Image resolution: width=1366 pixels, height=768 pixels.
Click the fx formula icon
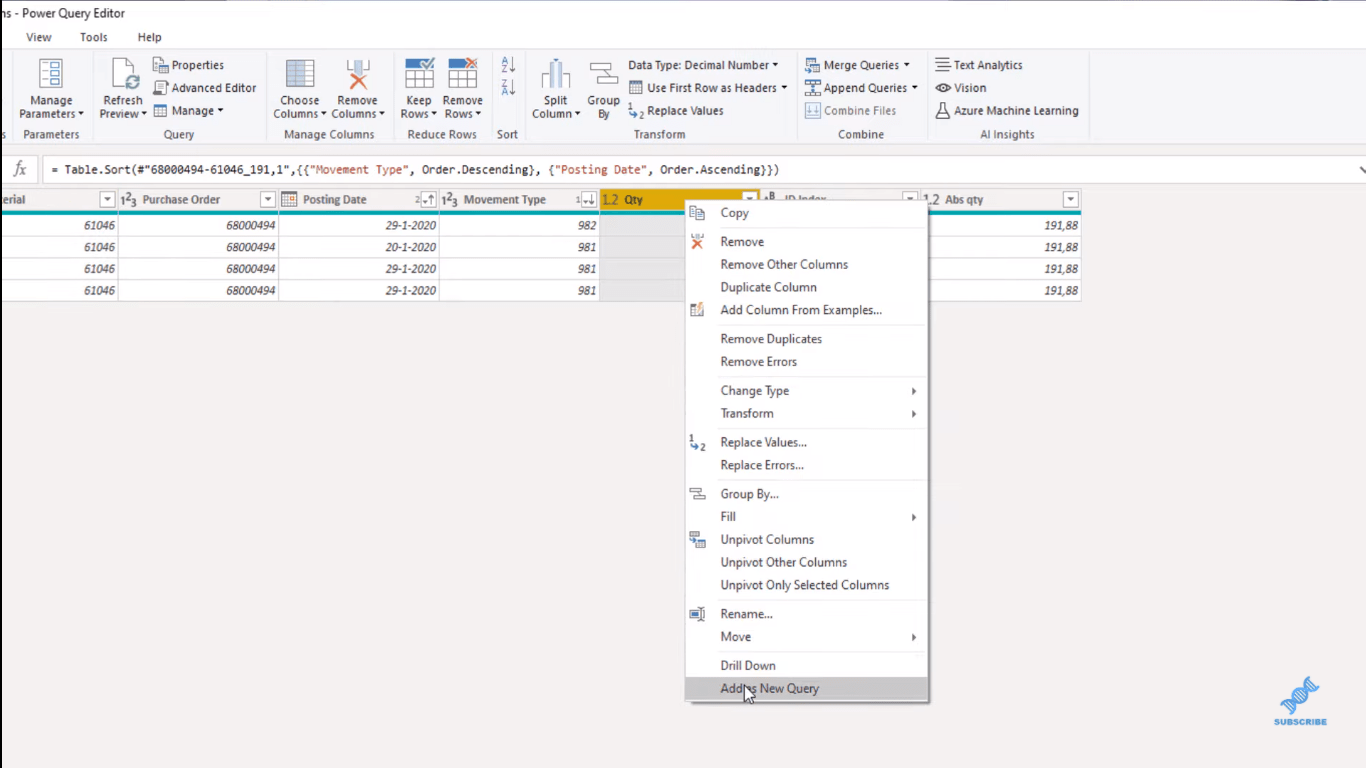coord(20,170)
